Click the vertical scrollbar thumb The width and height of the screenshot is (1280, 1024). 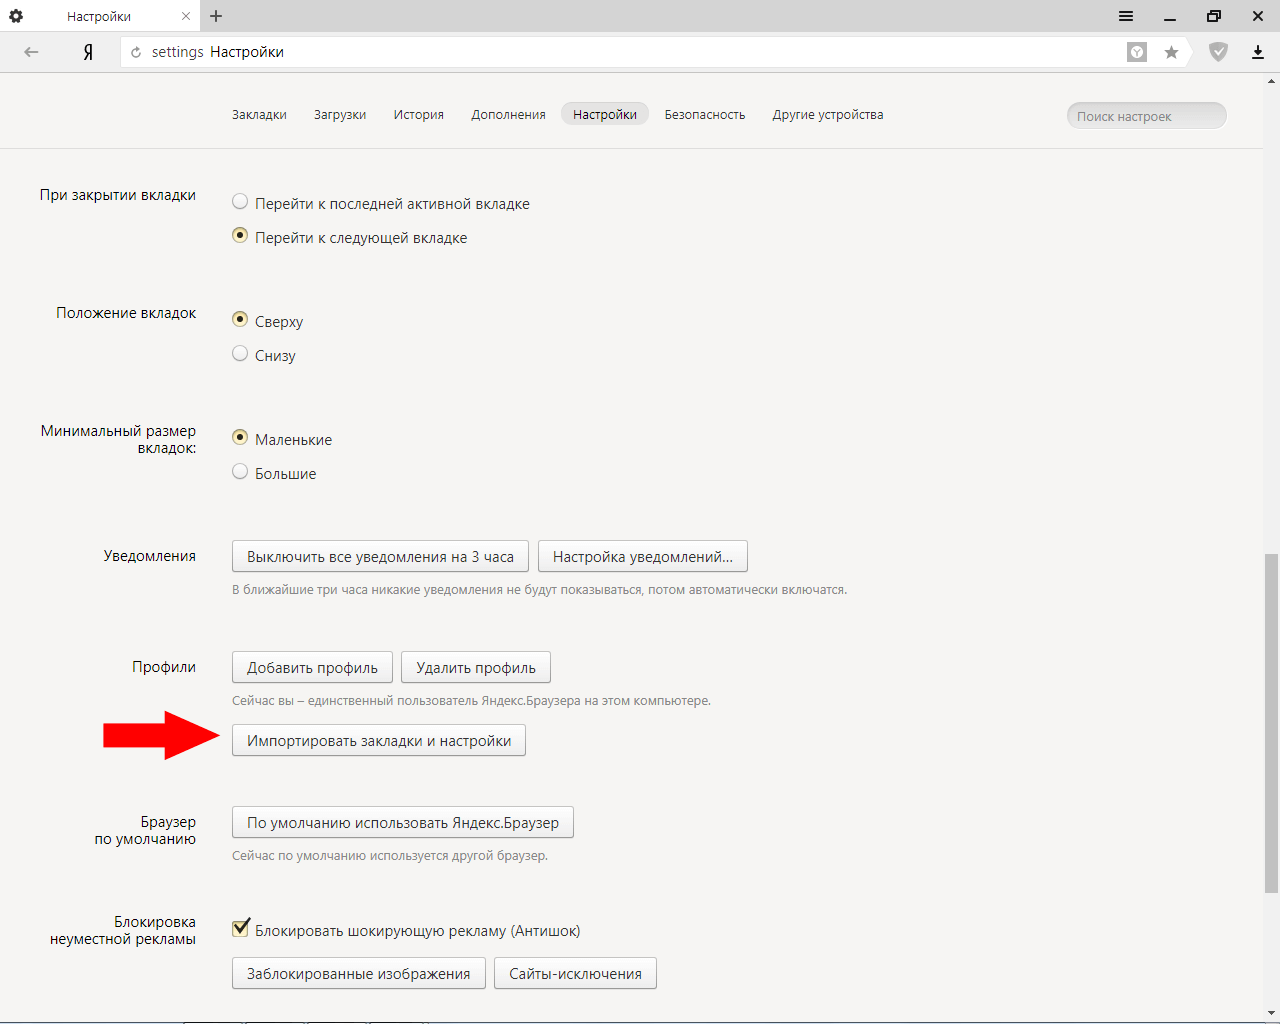coord(1272,722)
